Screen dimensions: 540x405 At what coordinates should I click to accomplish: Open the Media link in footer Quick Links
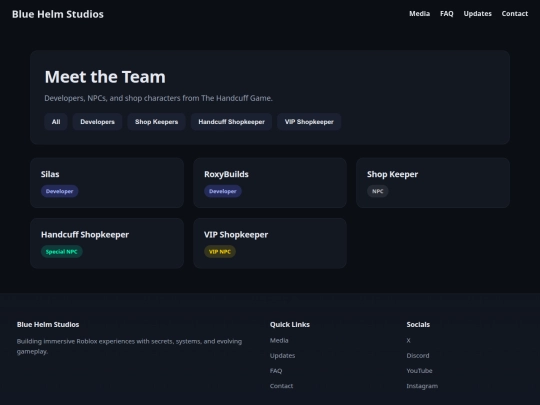click(x=279, y=340)
